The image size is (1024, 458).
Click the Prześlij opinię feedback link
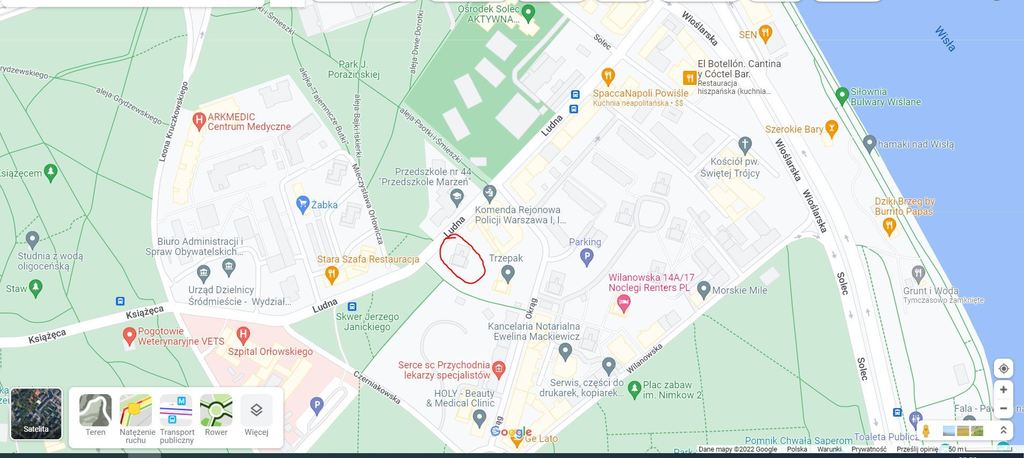(x=918, y=450)
